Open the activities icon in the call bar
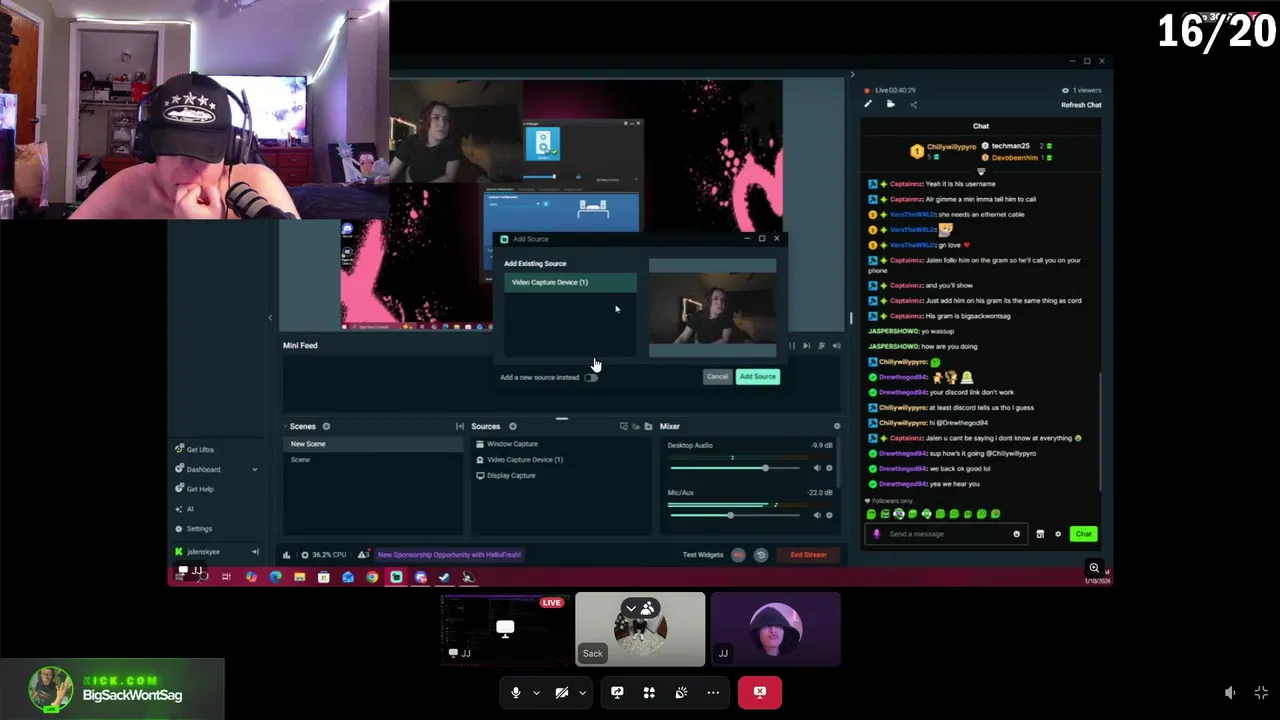Viewport: 1280px width, 720px height. pyautogui.click(x=649, y=692)
